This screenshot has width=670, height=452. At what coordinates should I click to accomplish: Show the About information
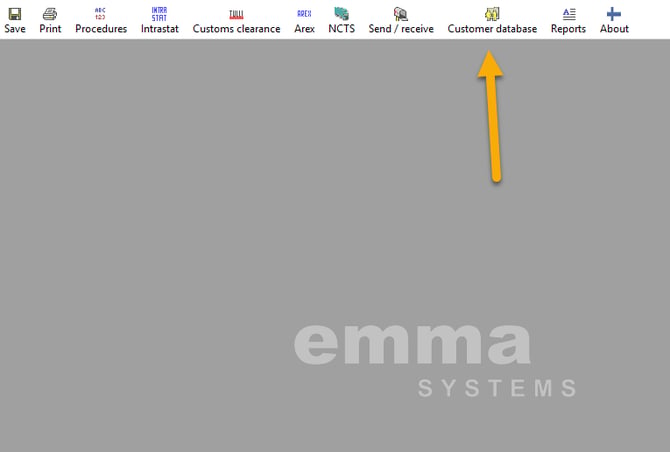pyautogui.click(x=614, y=20)
